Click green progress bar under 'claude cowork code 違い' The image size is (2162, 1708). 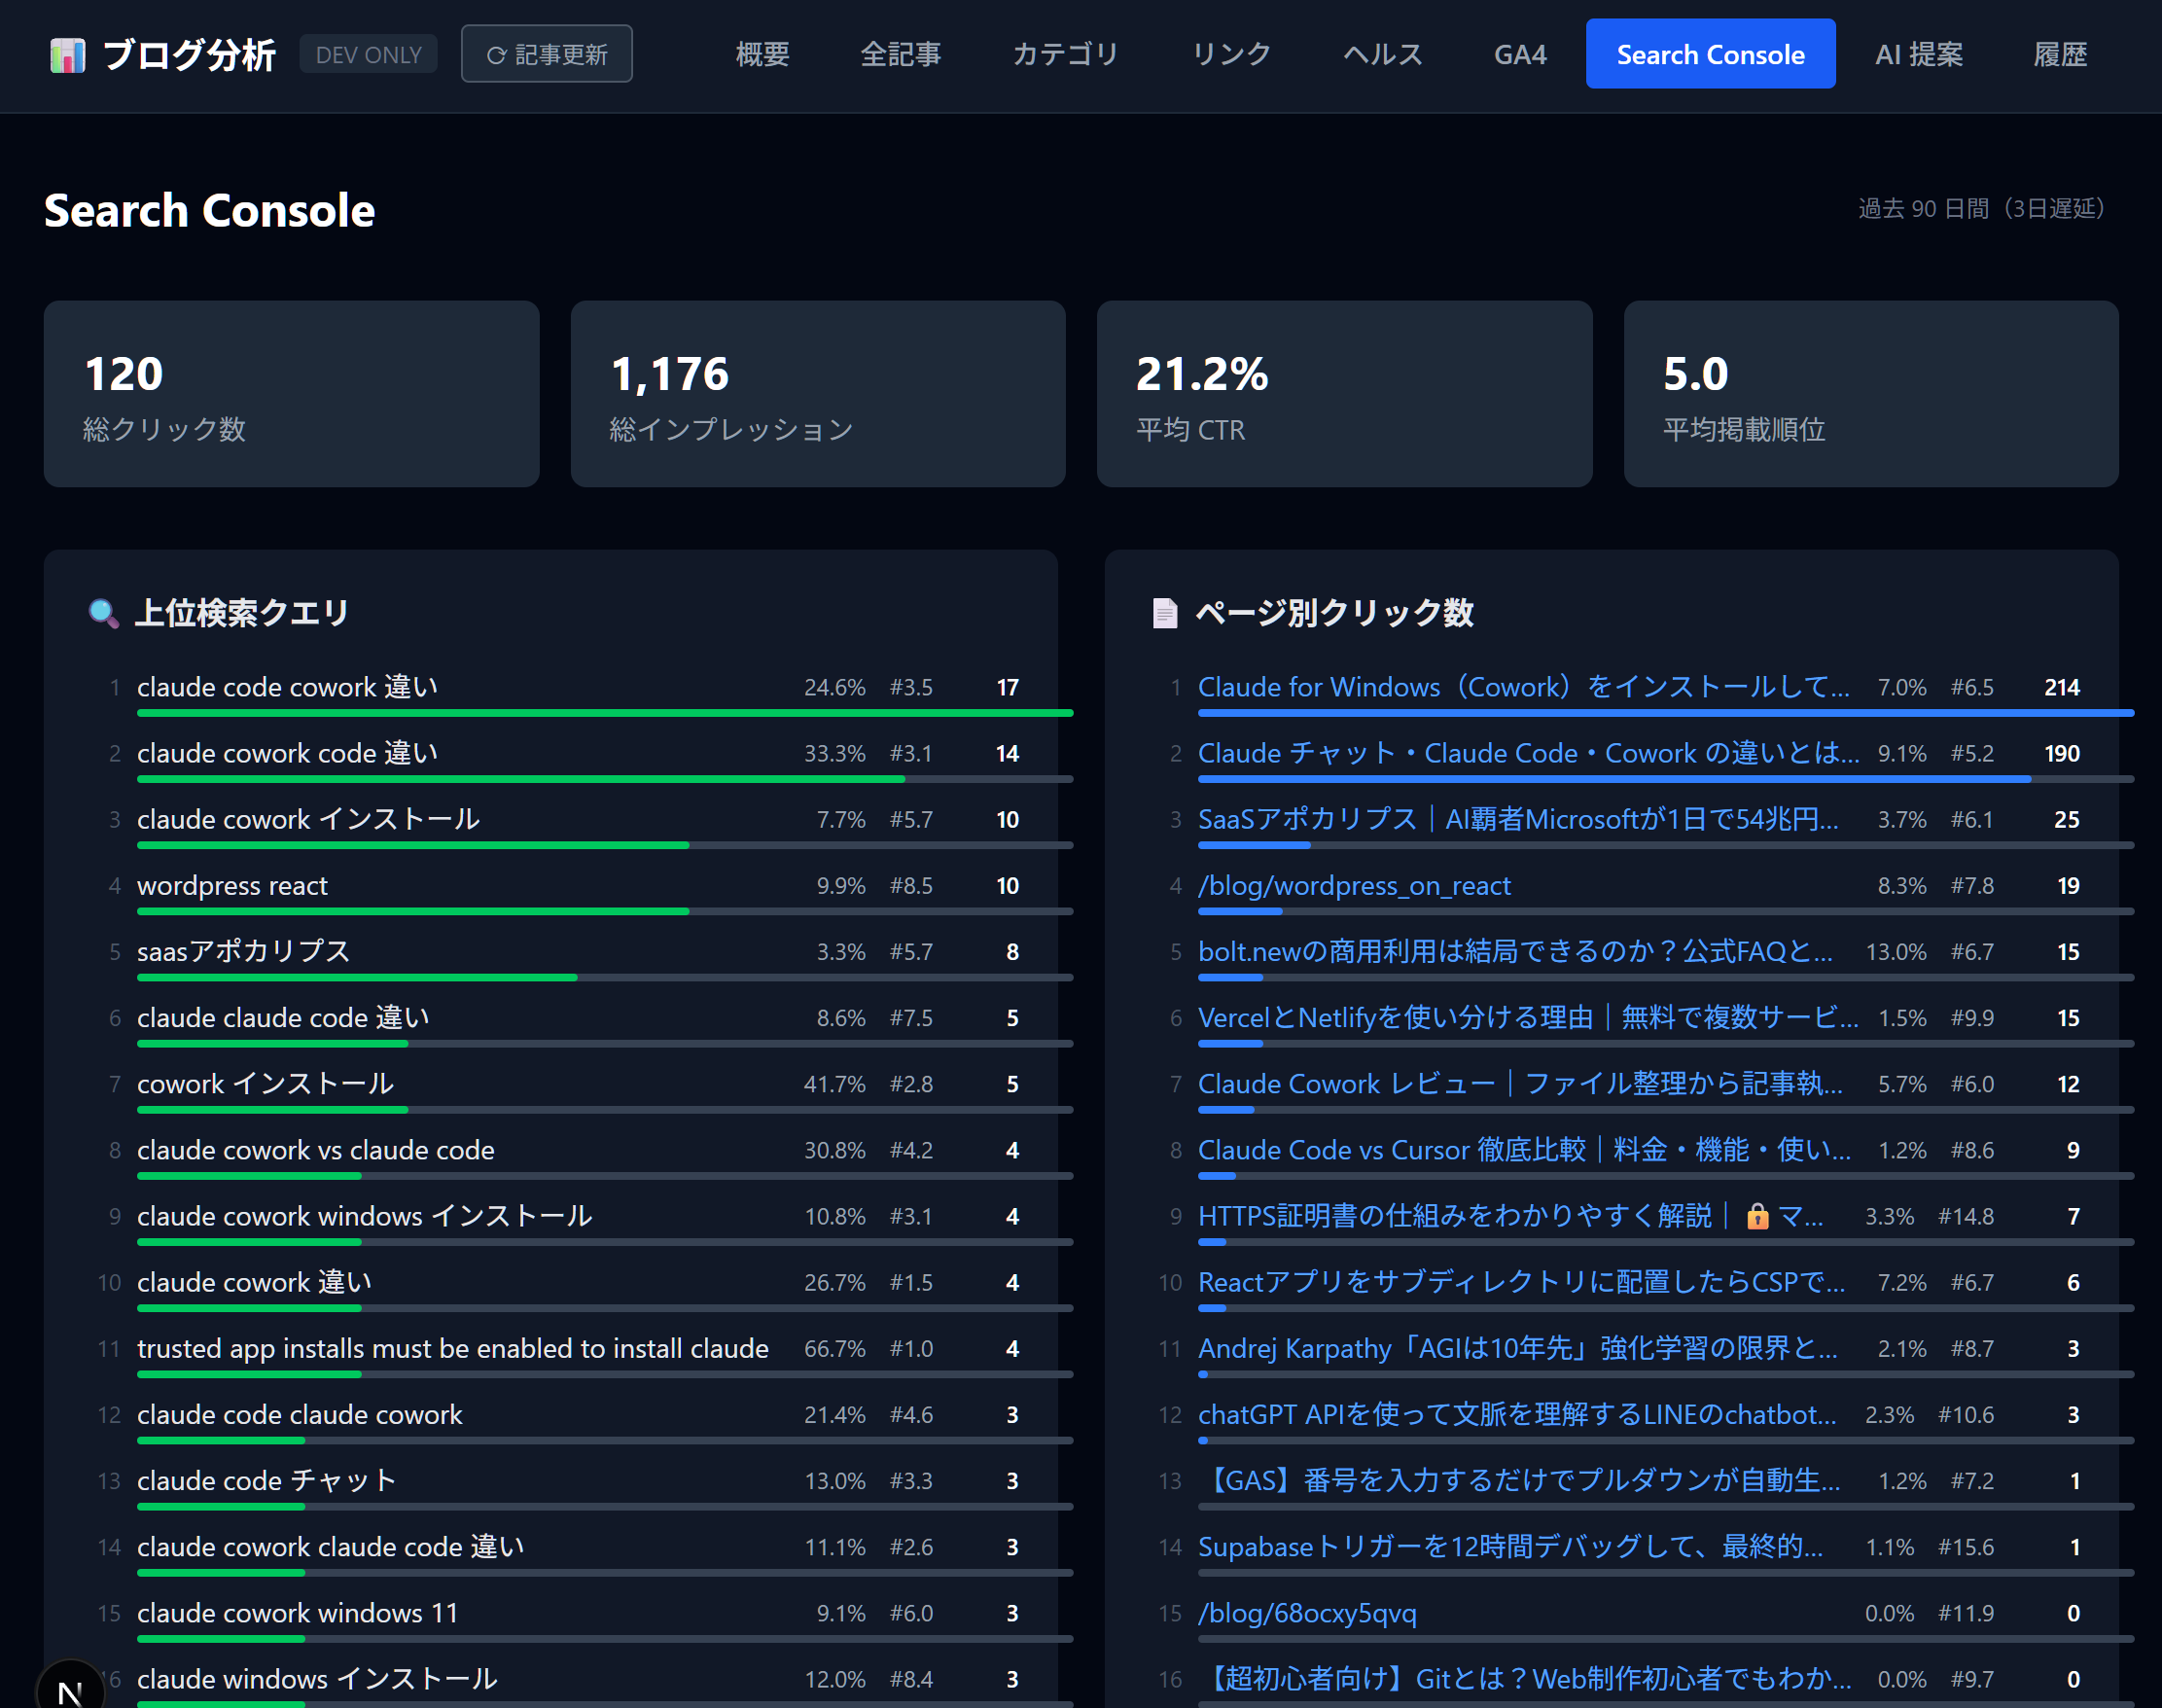pos(521,778)
